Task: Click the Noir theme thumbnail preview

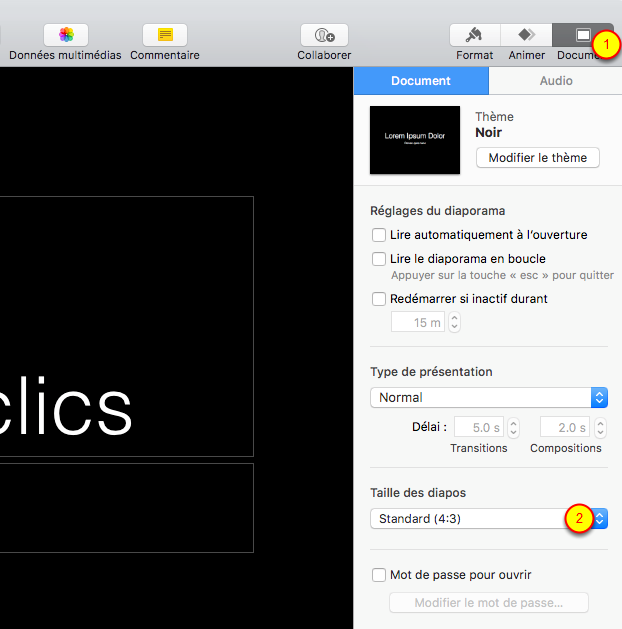Action: (415, 140)
